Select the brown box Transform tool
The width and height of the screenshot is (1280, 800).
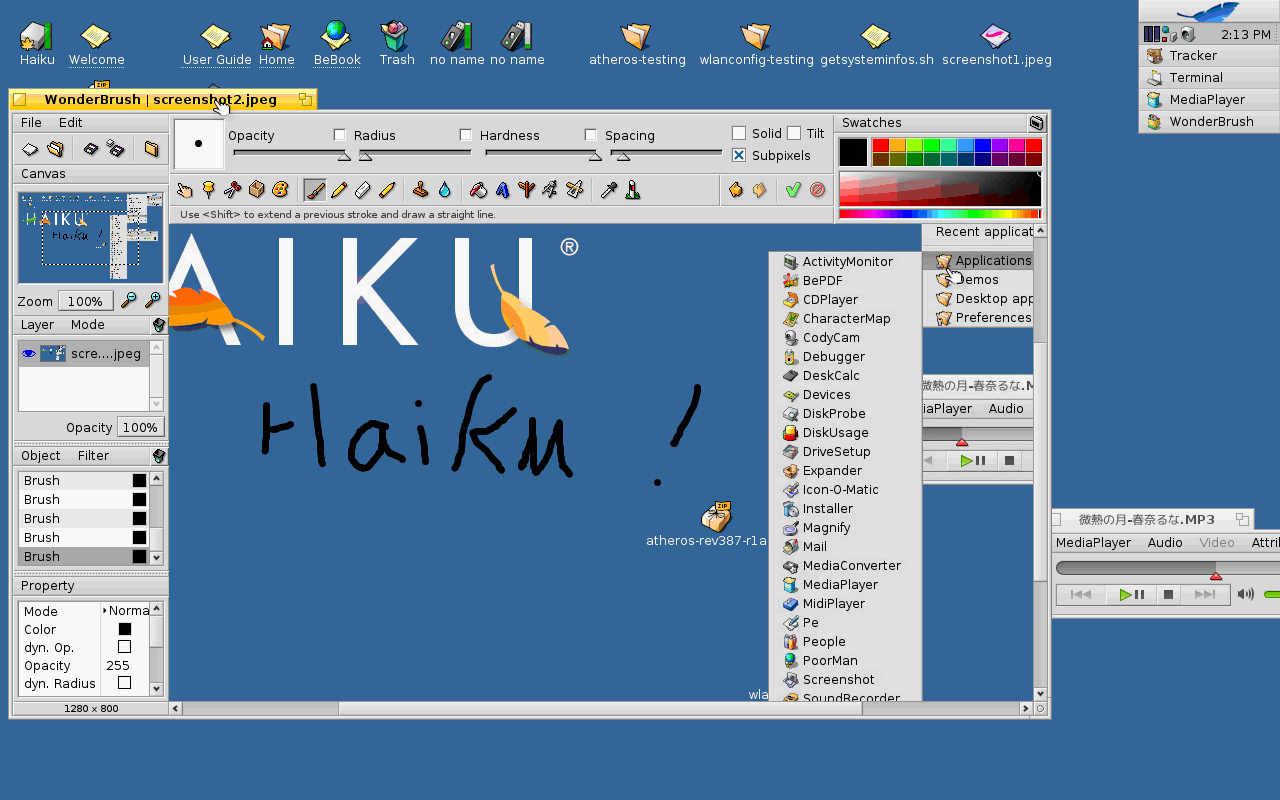point(256,189)
